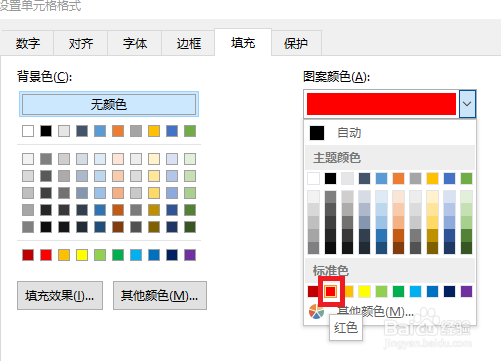Pick white in background palette top row
The image size is (501, 361).
(x=28, y=131)
